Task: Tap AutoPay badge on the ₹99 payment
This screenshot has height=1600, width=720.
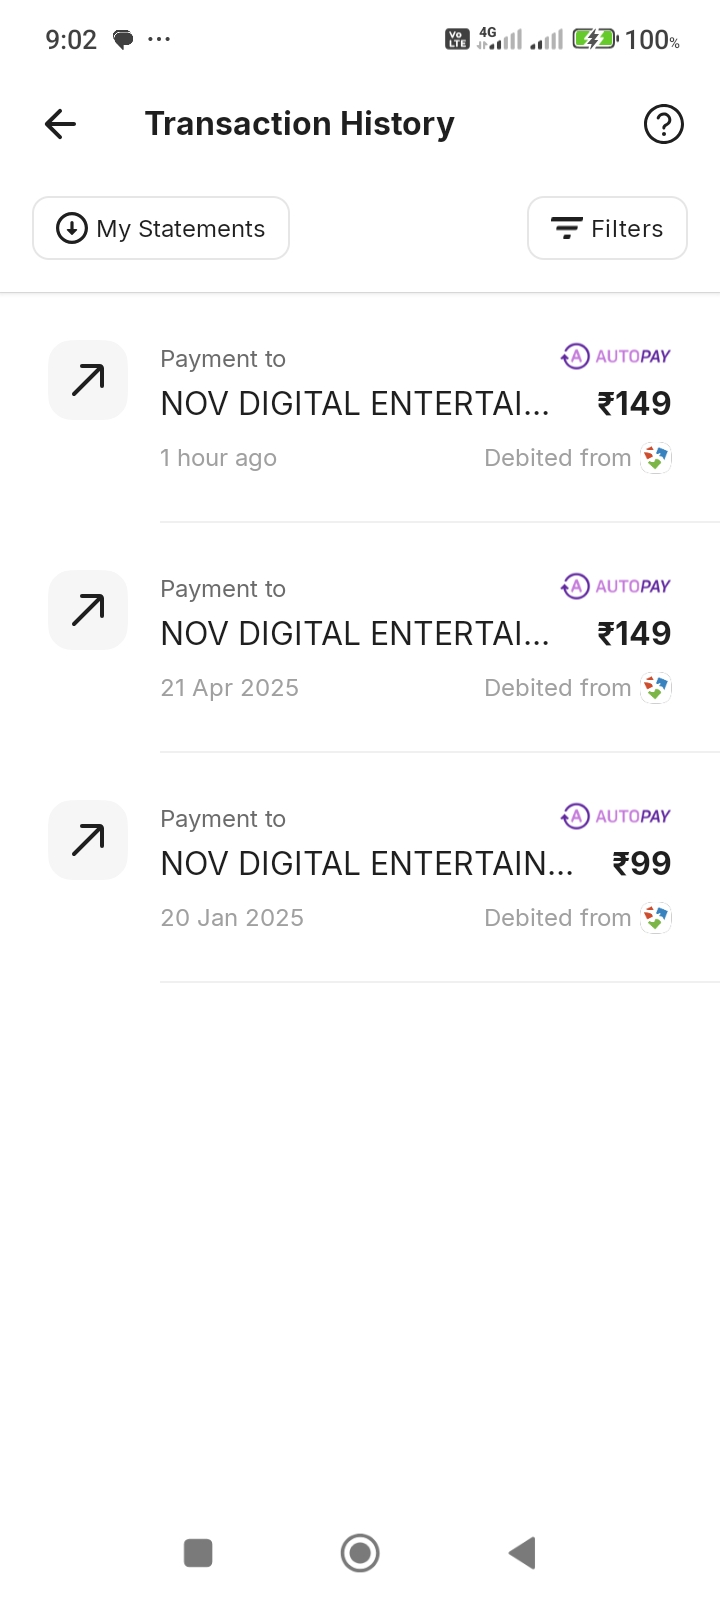Action: [x=616, y=816]
